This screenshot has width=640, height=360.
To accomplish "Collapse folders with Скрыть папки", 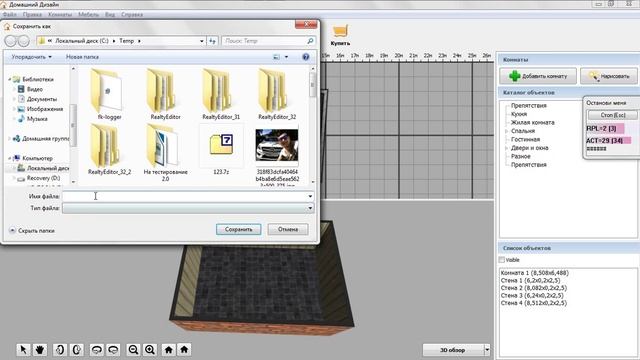I will tap(32, 231).
